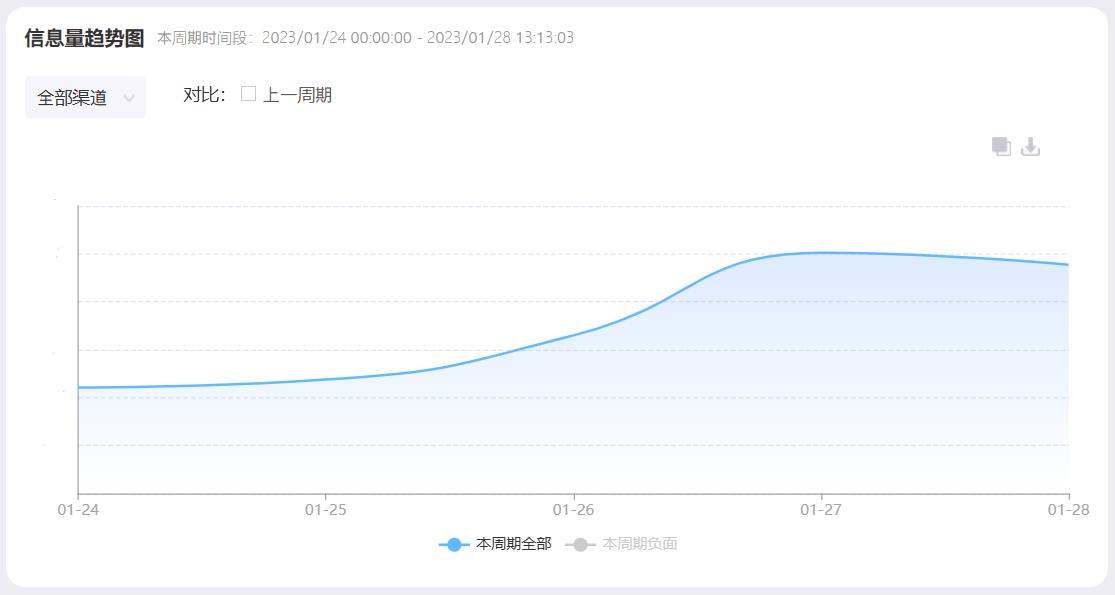This screenshot has height=595, width=1115.
Task: Toggle the 本周期全部 legend series
Action: [x=495, y=544]
